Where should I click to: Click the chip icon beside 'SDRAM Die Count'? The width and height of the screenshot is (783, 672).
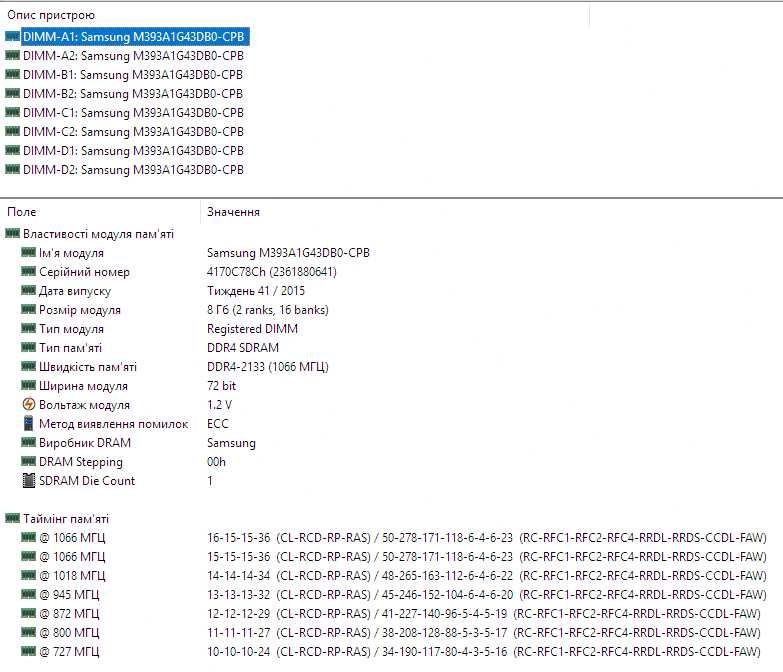(28, 480)
